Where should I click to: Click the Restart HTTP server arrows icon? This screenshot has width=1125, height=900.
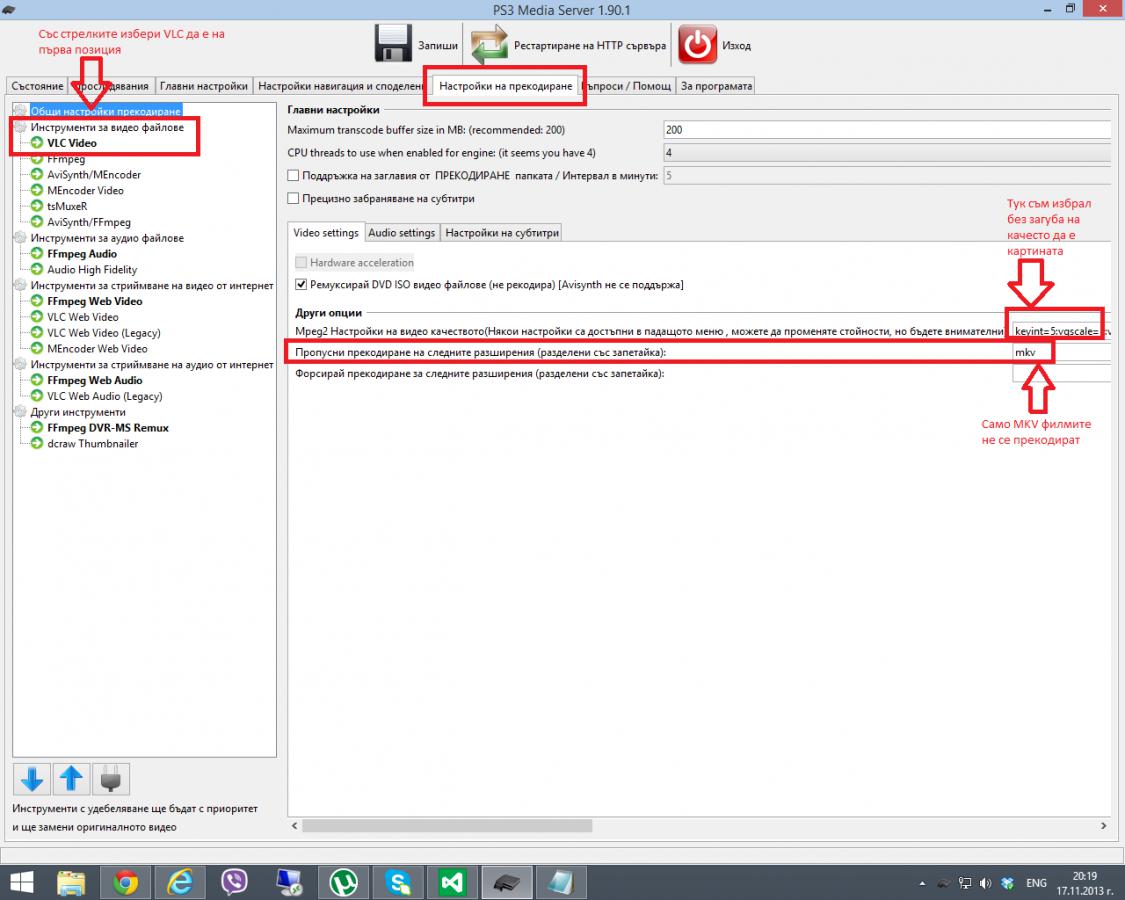[489, 44]
